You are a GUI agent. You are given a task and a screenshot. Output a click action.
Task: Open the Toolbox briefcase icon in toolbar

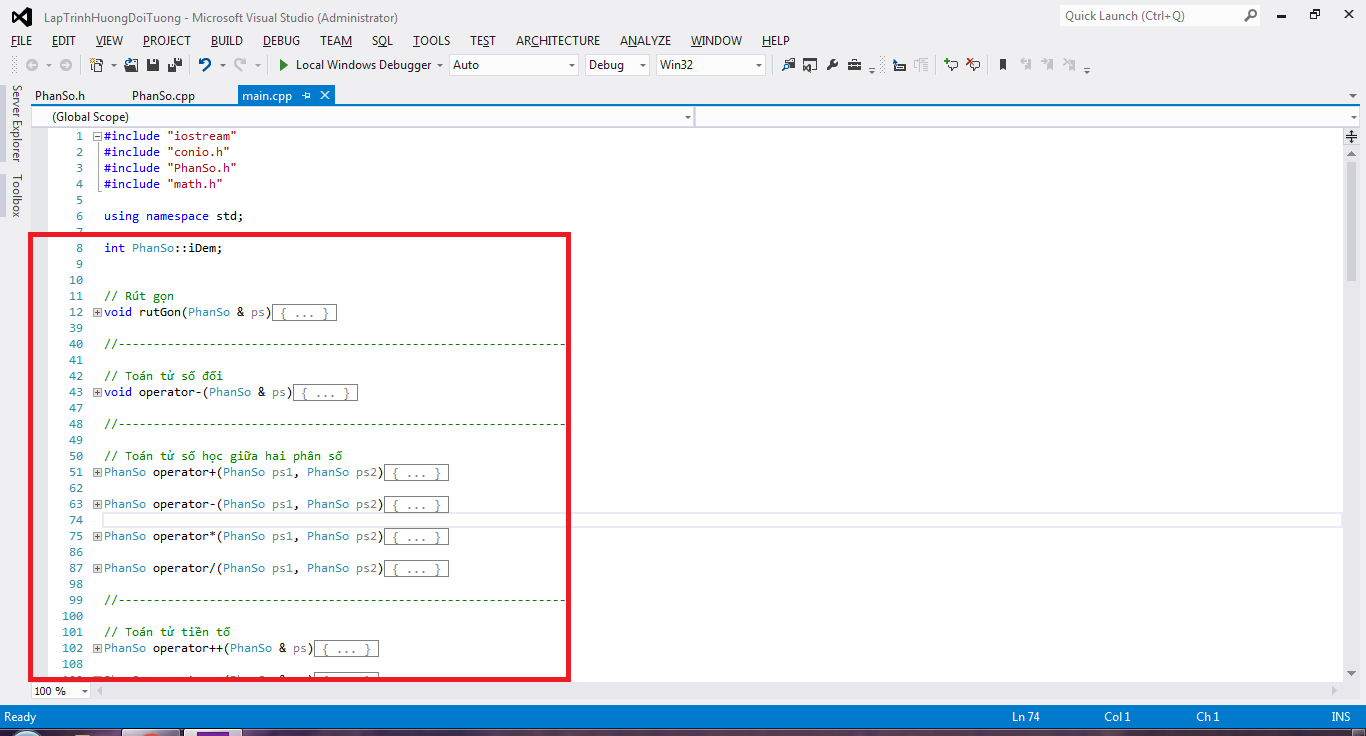click(x=854, y=65)
